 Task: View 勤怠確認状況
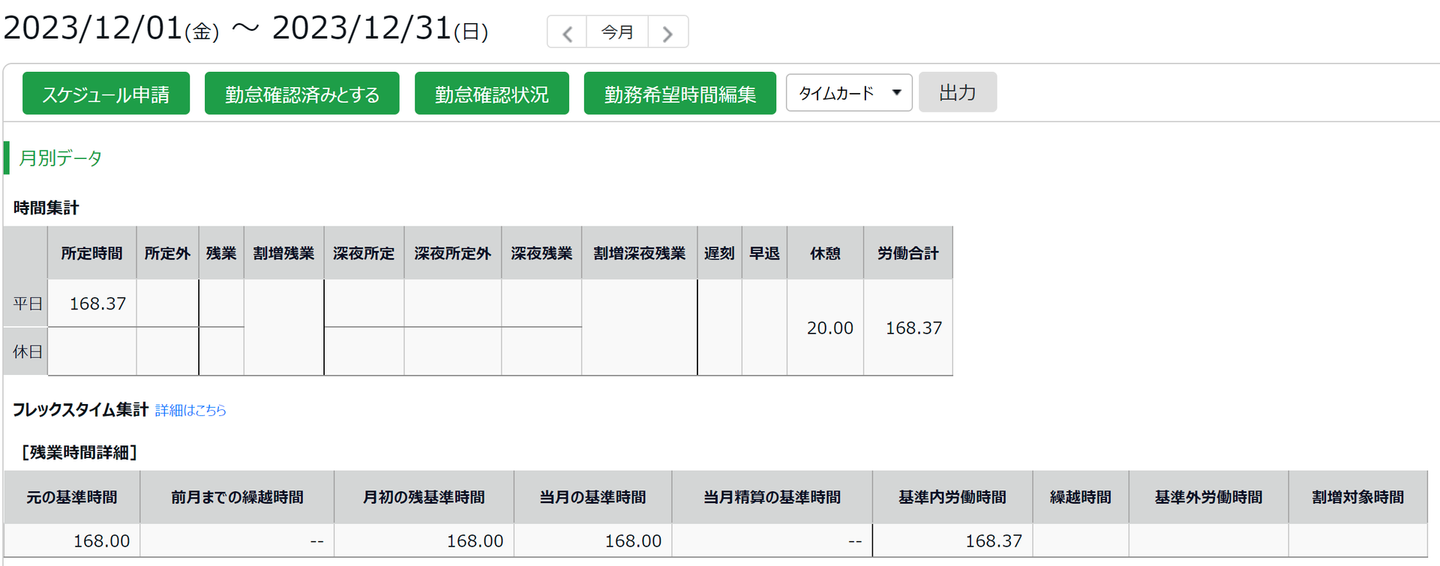(492, 94)
